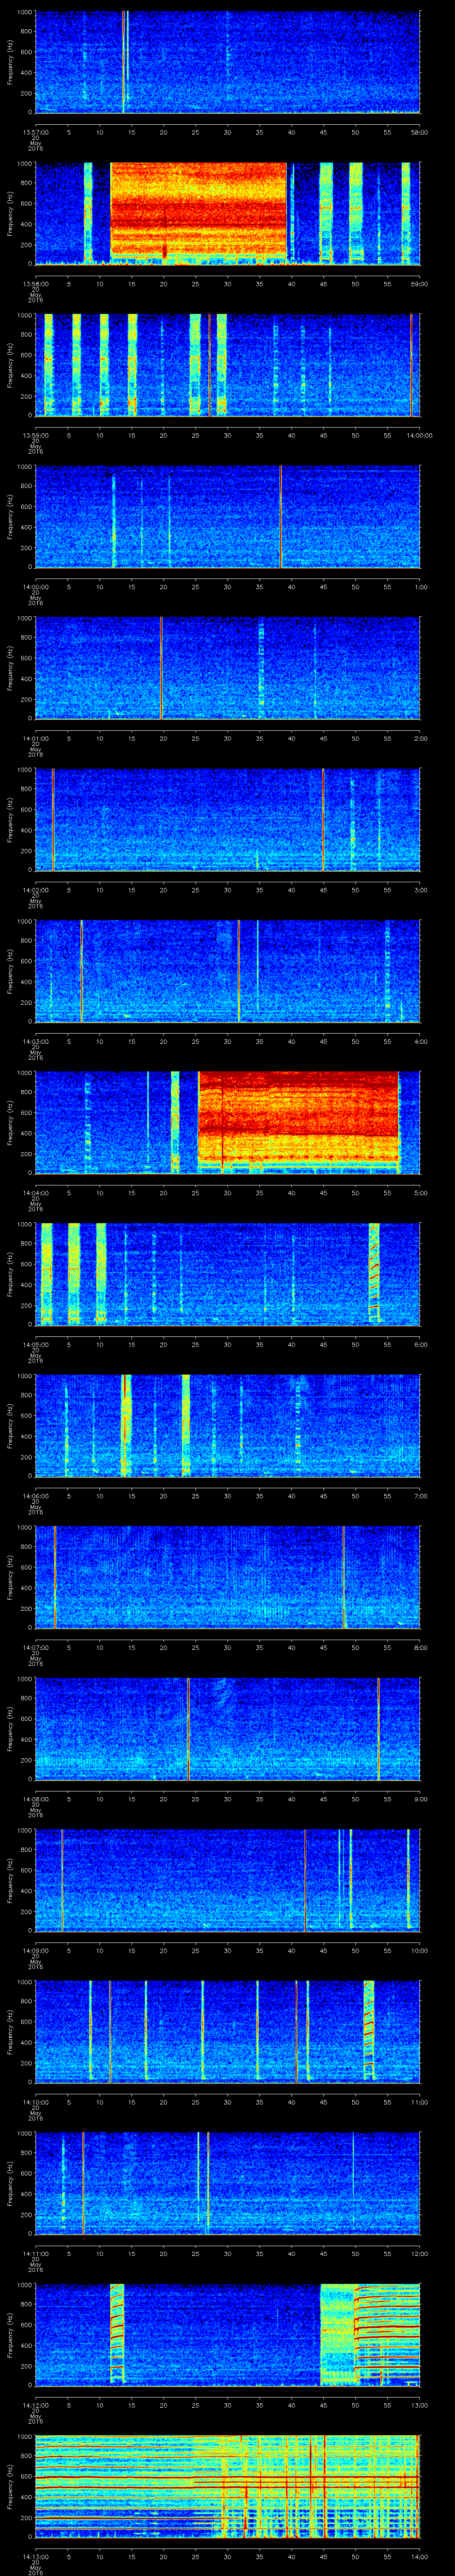The width and height of the screenshot is (455, 2576).
Task: Click the 5:00 end time label
Action: tap(421, 1193)
